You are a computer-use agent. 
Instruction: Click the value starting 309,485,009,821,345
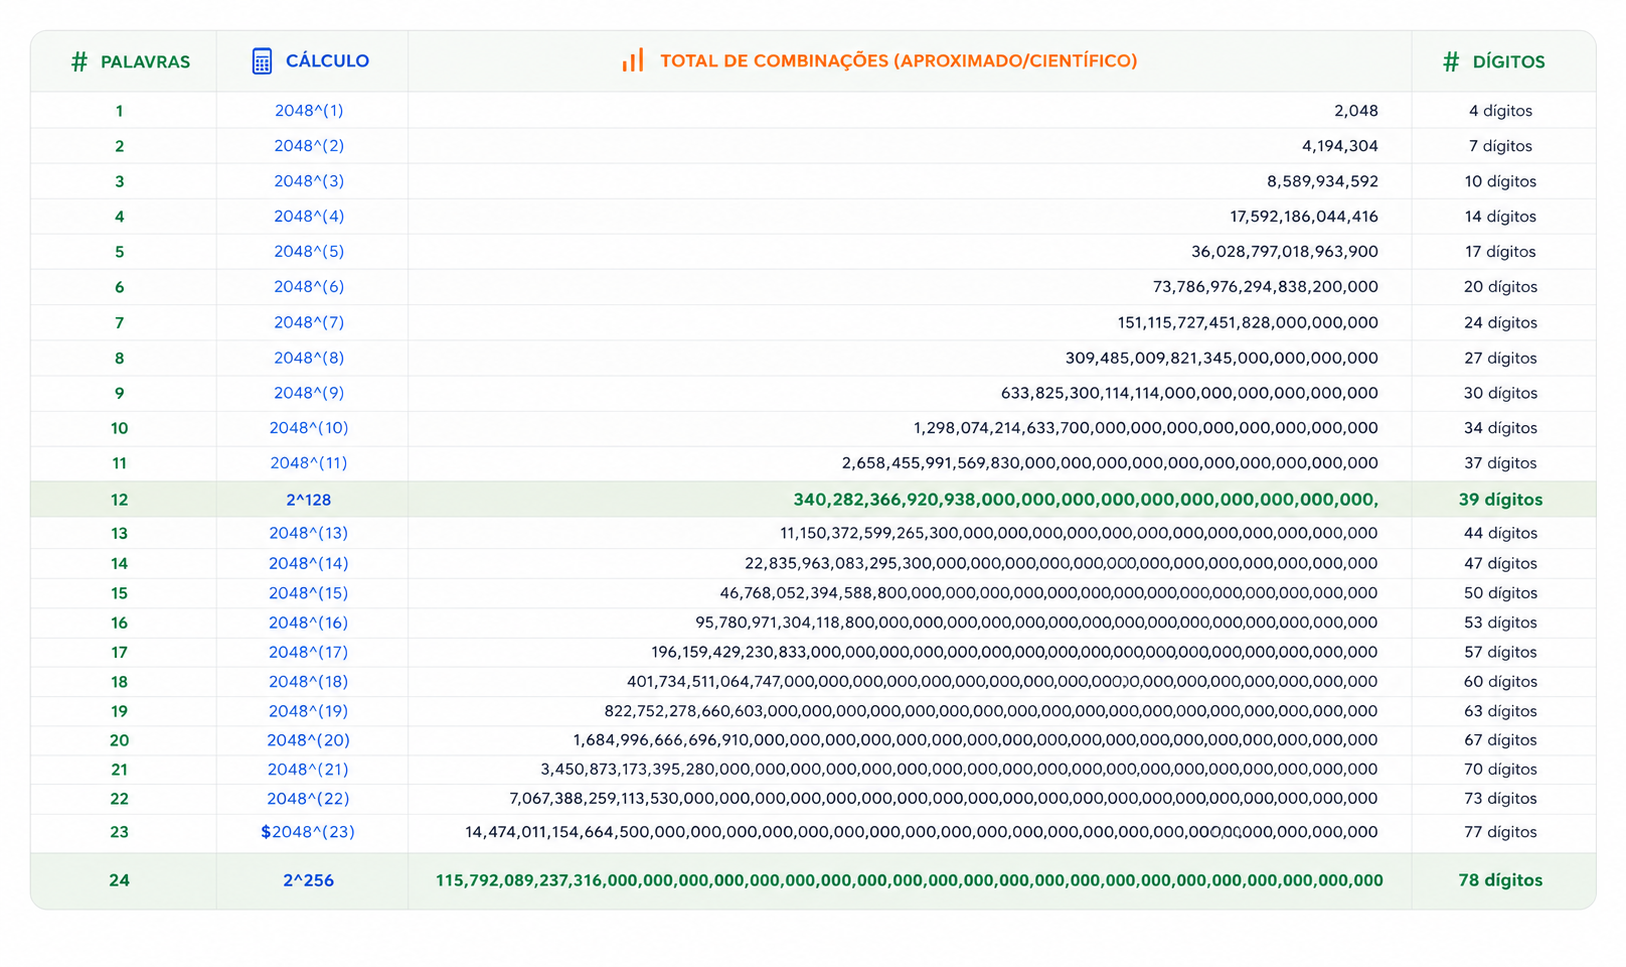(x=1221, y=357)
